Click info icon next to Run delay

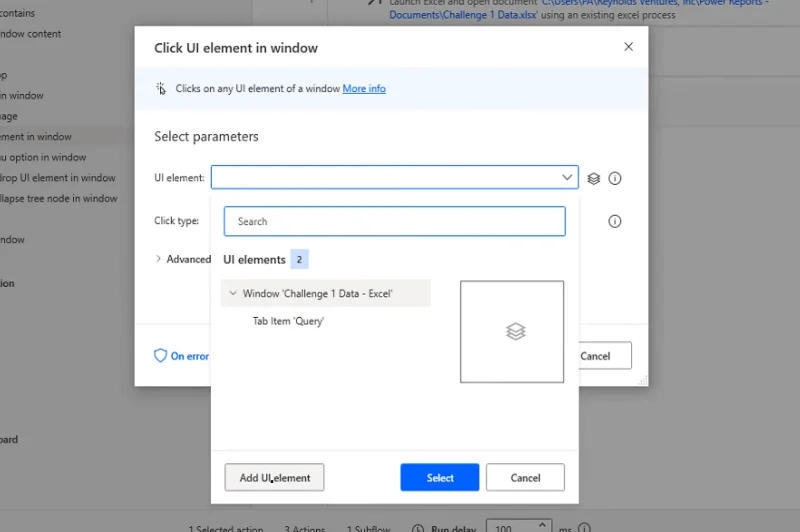[585, 528]
